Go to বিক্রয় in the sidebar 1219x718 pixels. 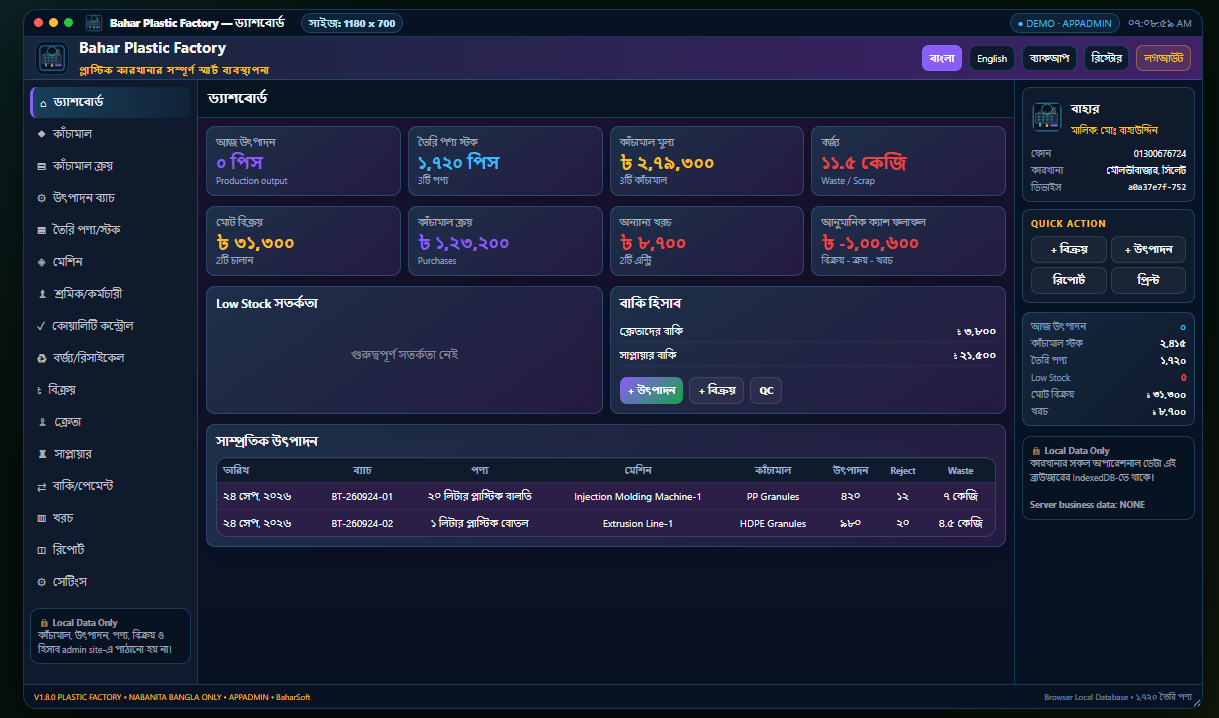[110, 390]
